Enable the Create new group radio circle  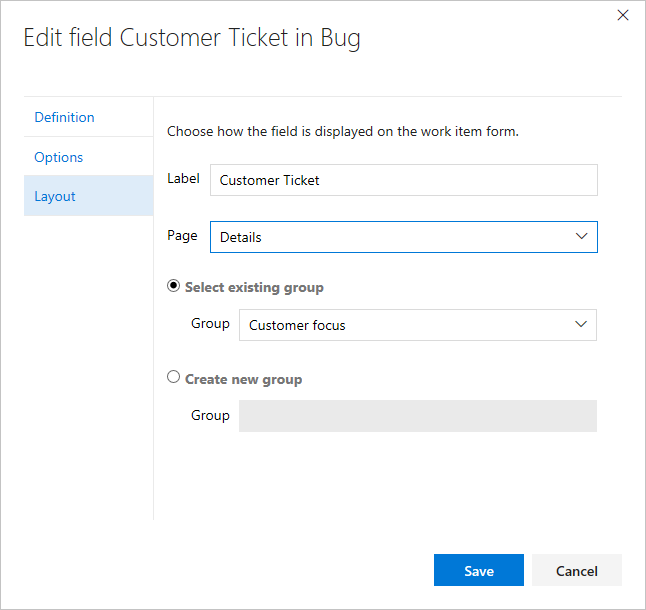174,378
